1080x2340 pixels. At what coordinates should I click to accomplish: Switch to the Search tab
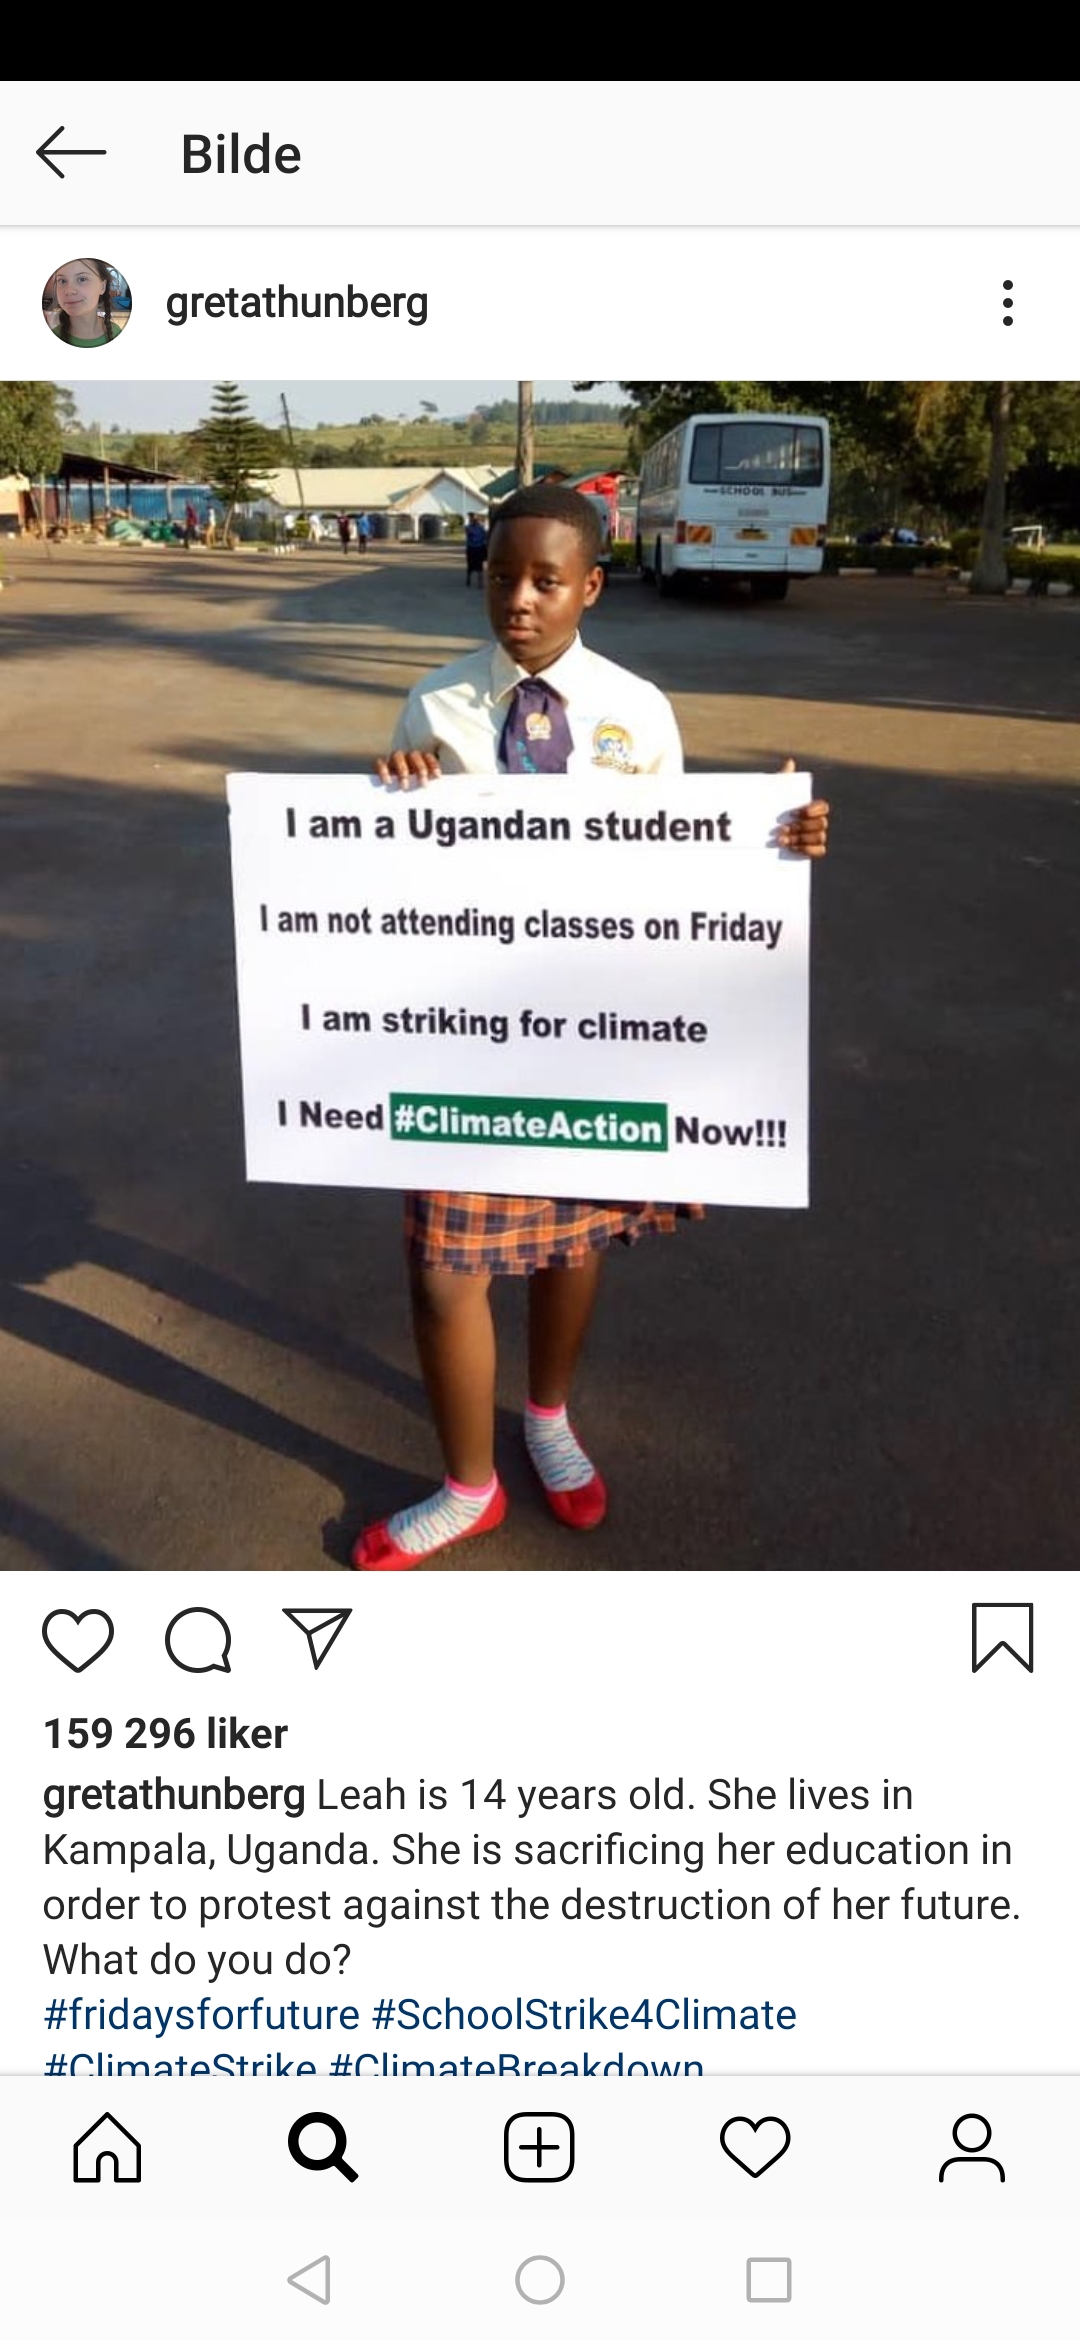pos(323,2146)
